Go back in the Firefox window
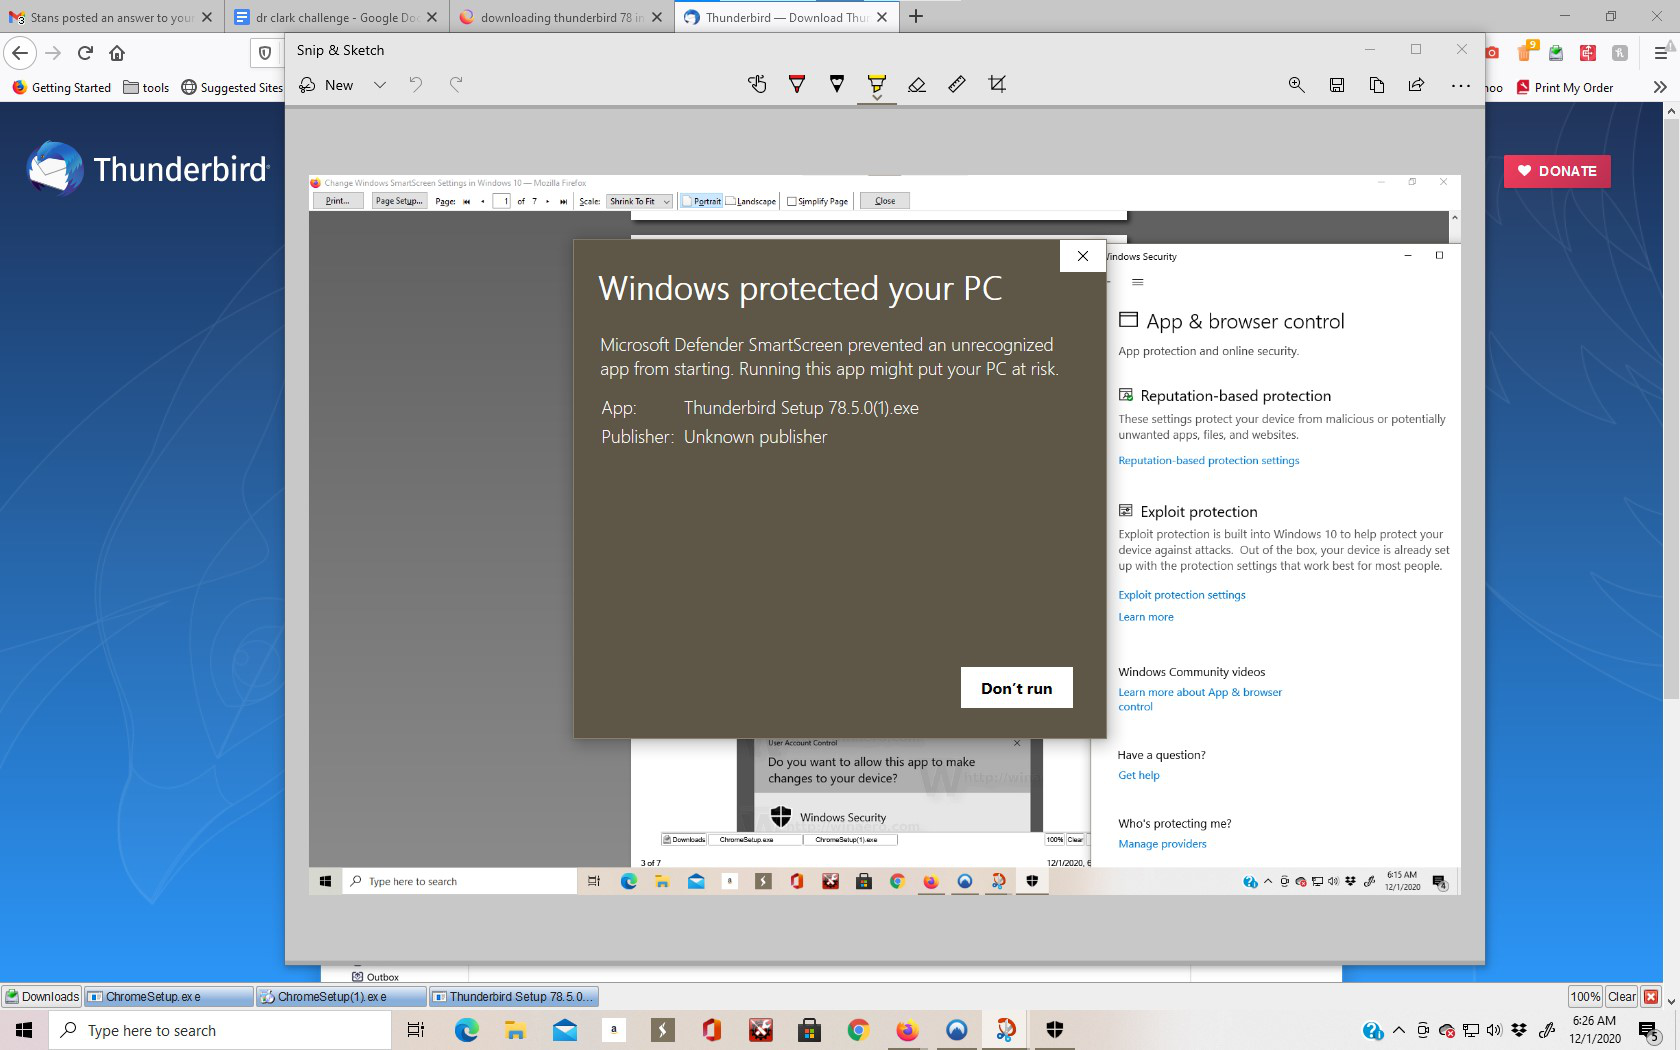The image size is (1680, 1050). [x=20, y=53]
